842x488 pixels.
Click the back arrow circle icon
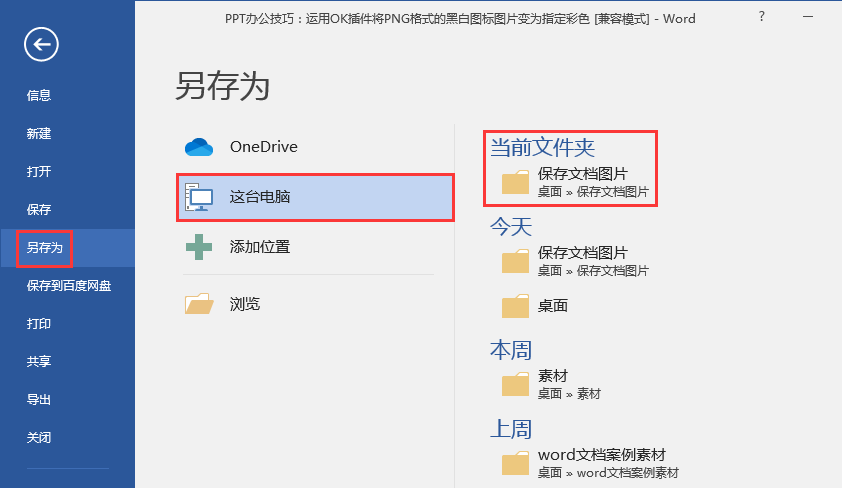(41, 44)
